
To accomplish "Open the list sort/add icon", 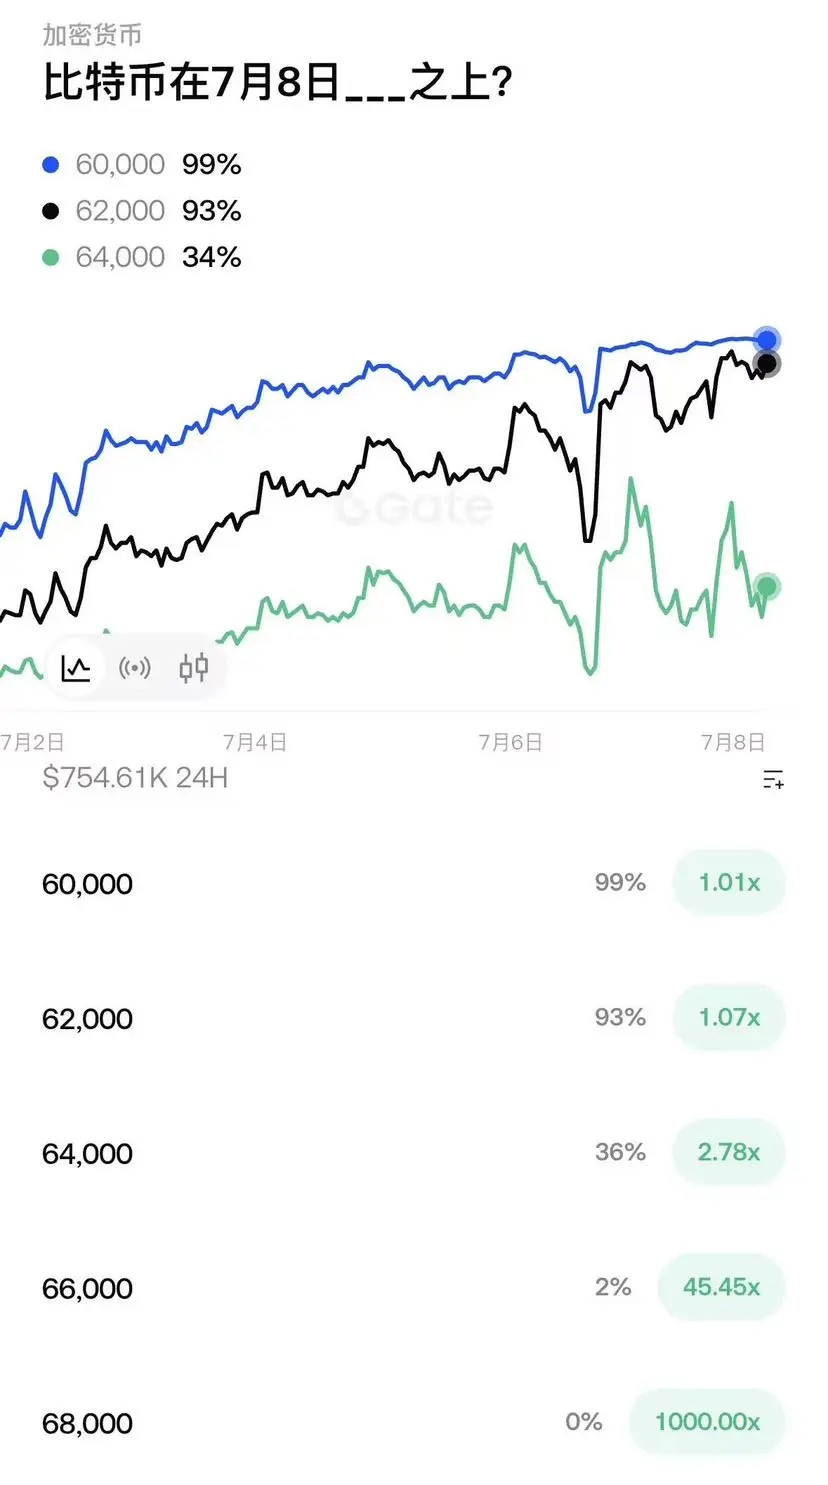I will pos(772,779).
